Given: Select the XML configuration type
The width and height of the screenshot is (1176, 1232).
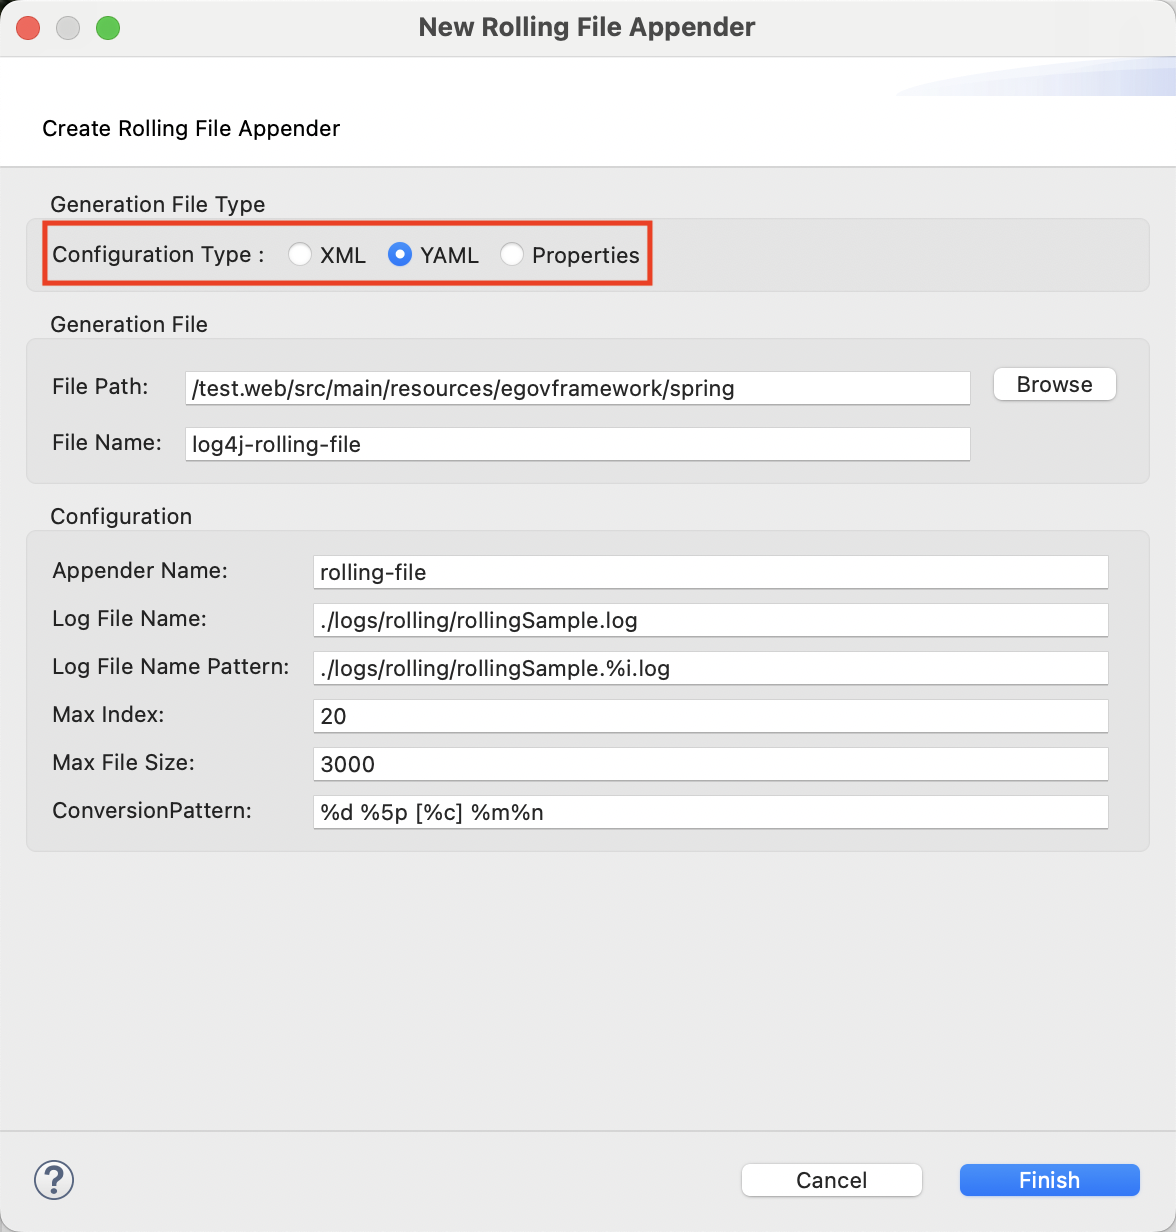Looking at the screenshot, I should click(300, 255).
